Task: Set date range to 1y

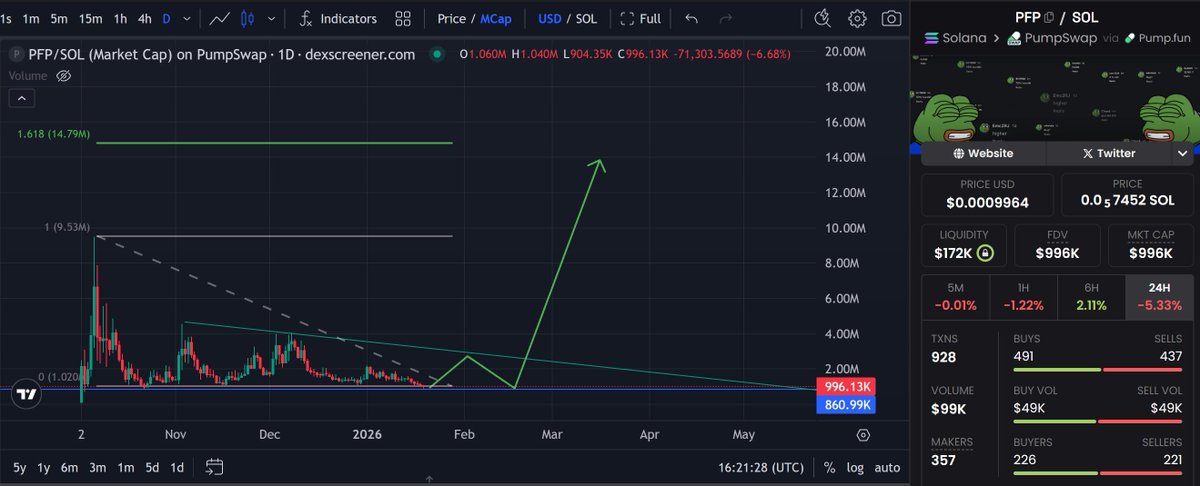Action: click(x=44, y=467)
